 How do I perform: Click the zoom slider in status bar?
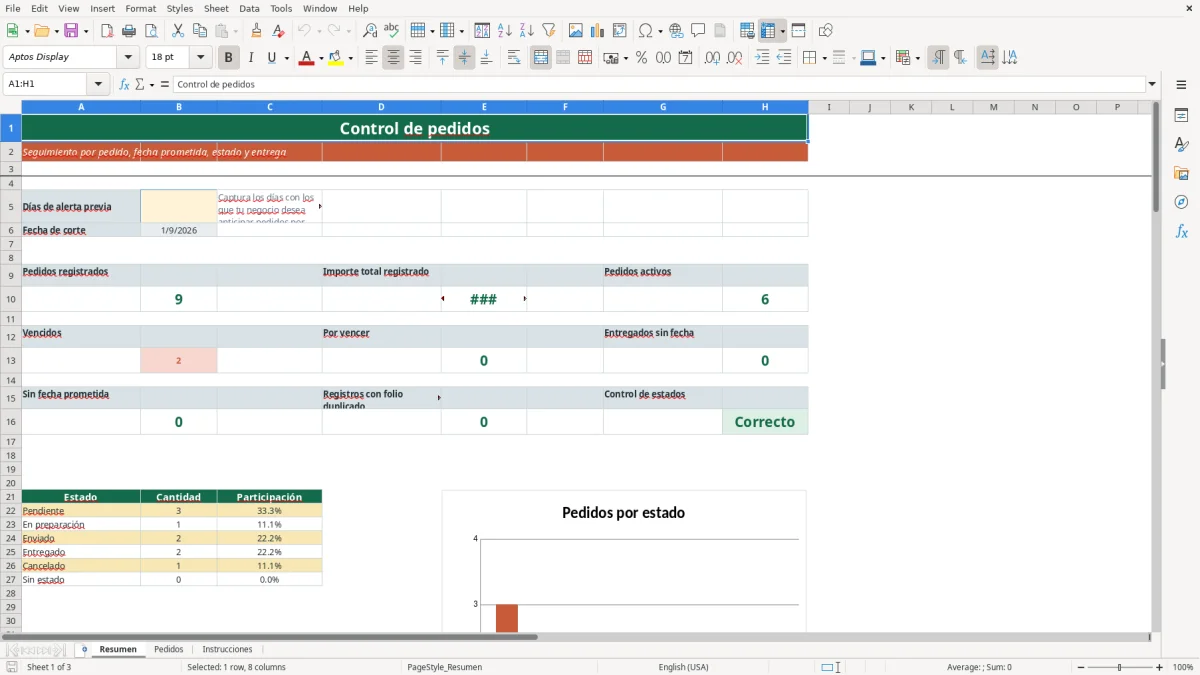tap(1120, 667)
